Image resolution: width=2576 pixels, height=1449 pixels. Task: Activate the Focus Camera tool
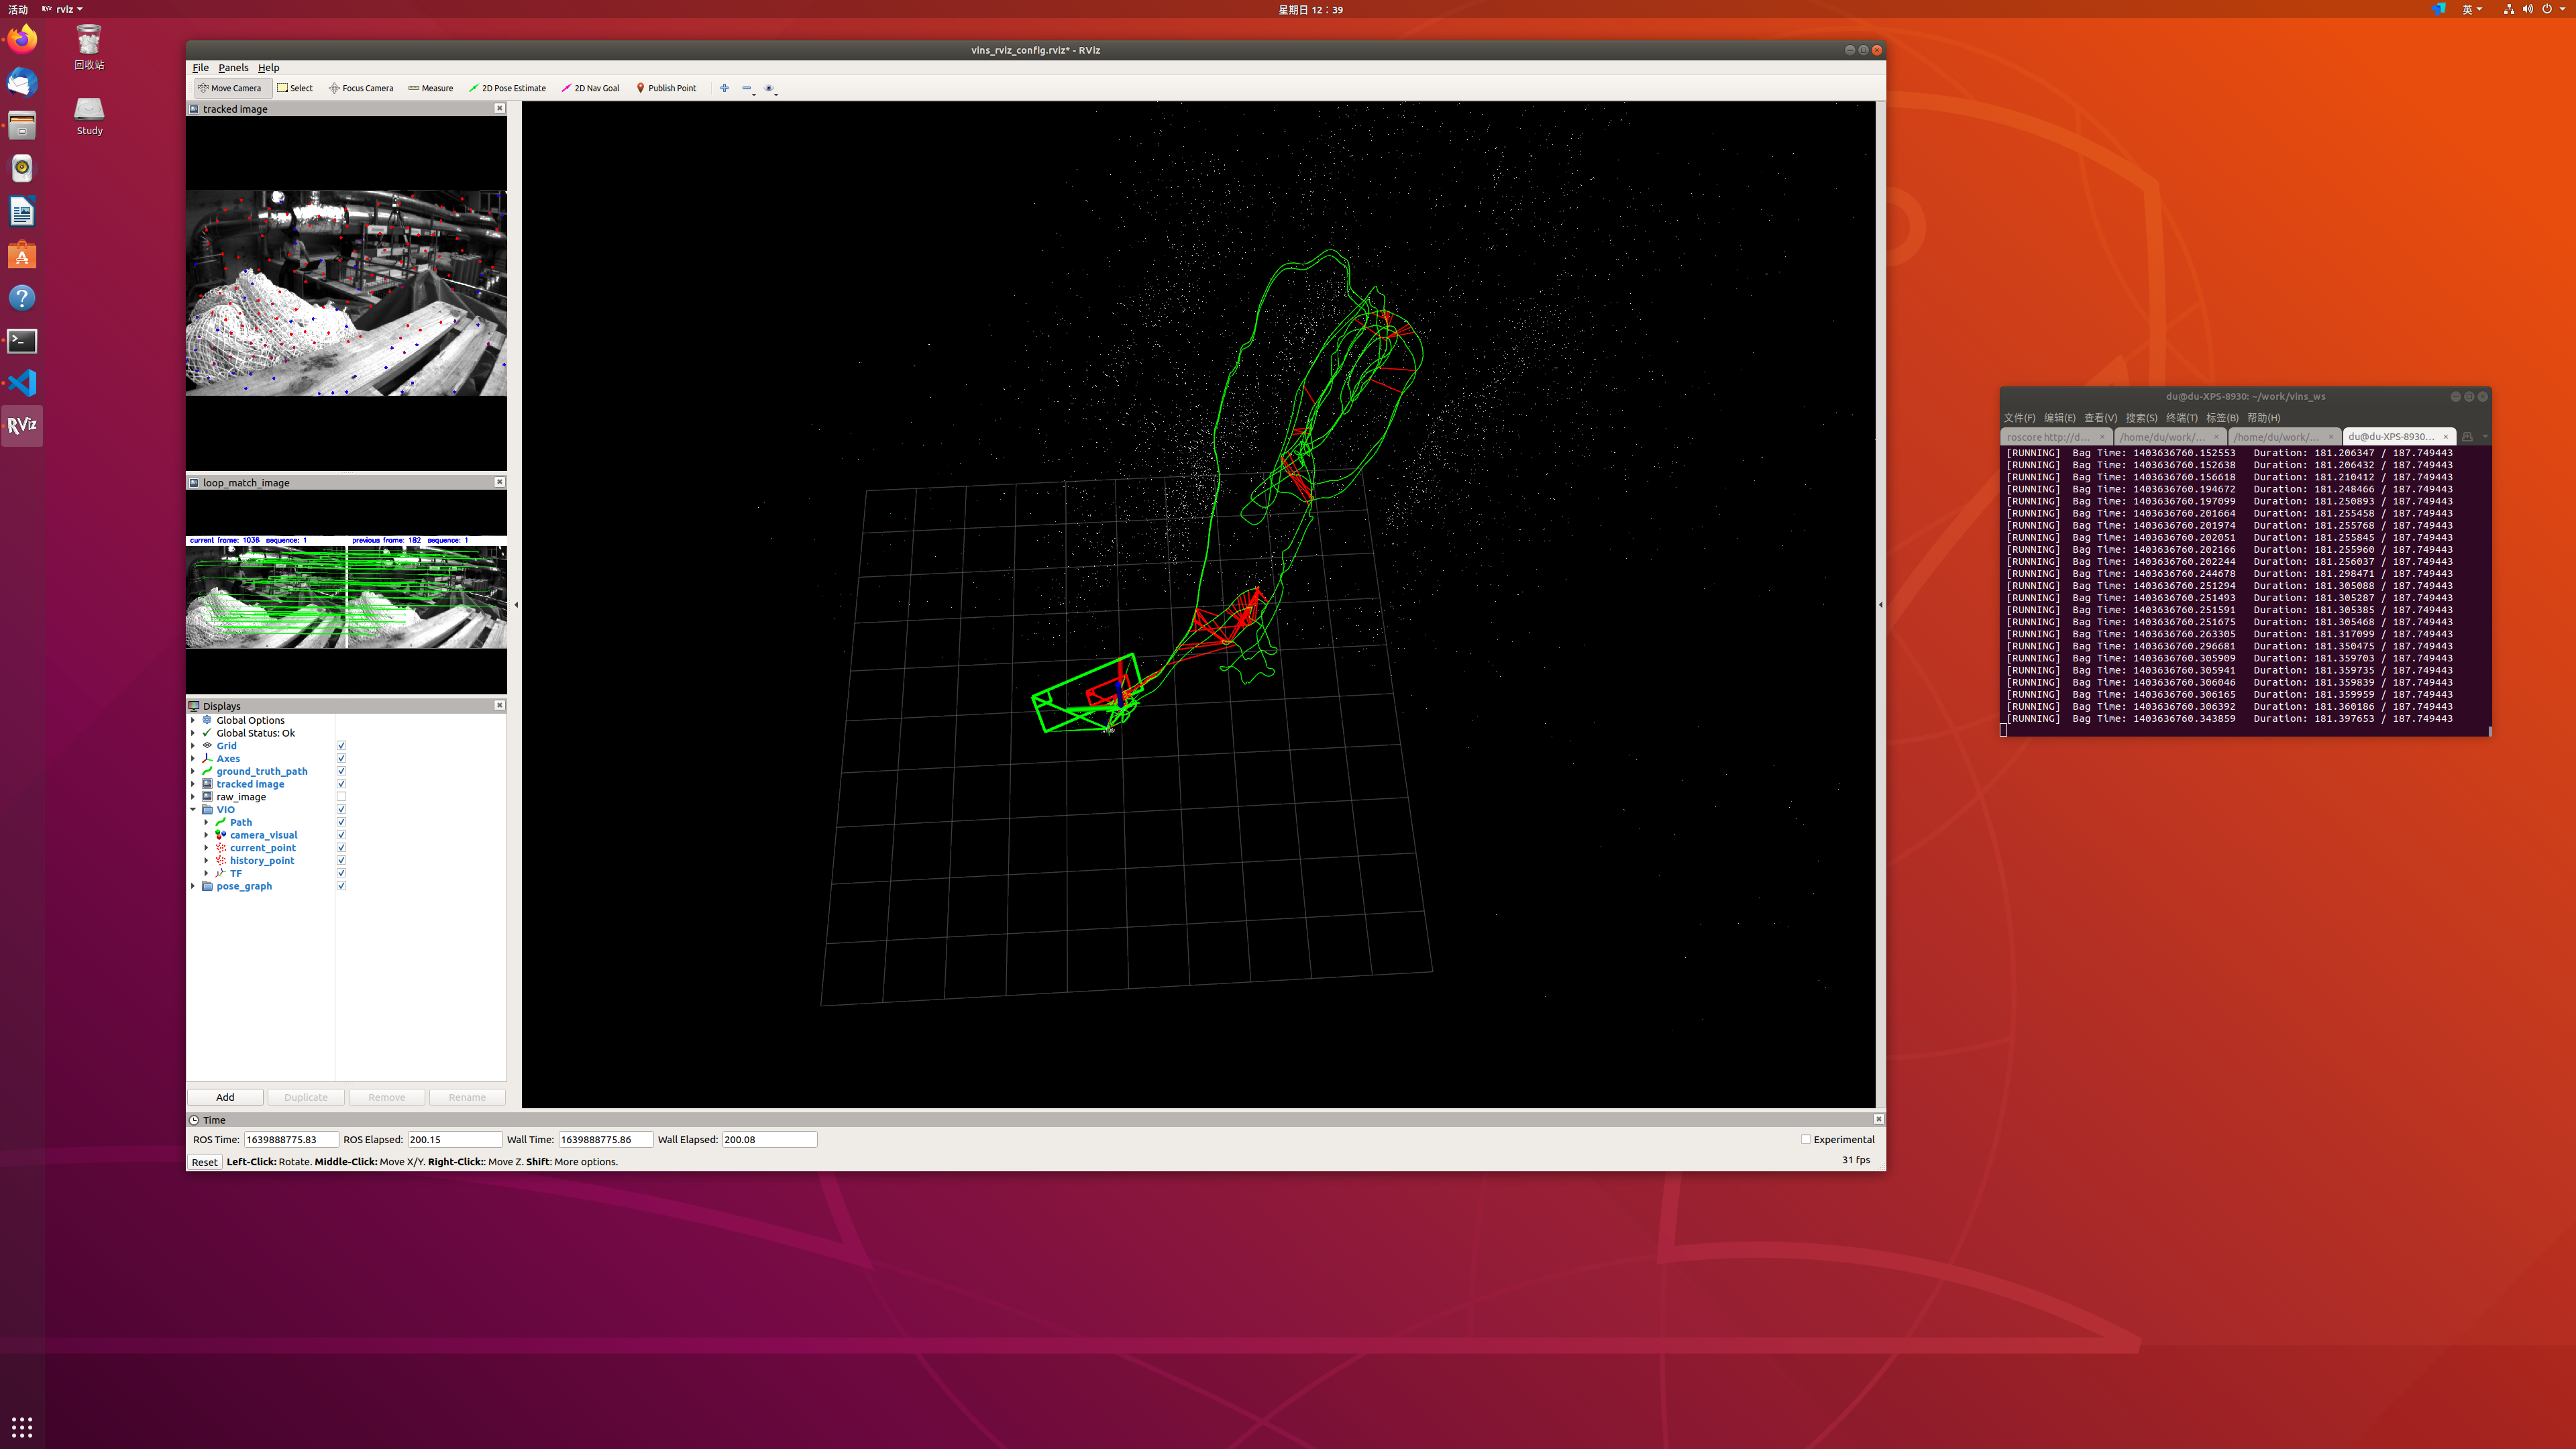pyautogui.click(x=361, y=88)
